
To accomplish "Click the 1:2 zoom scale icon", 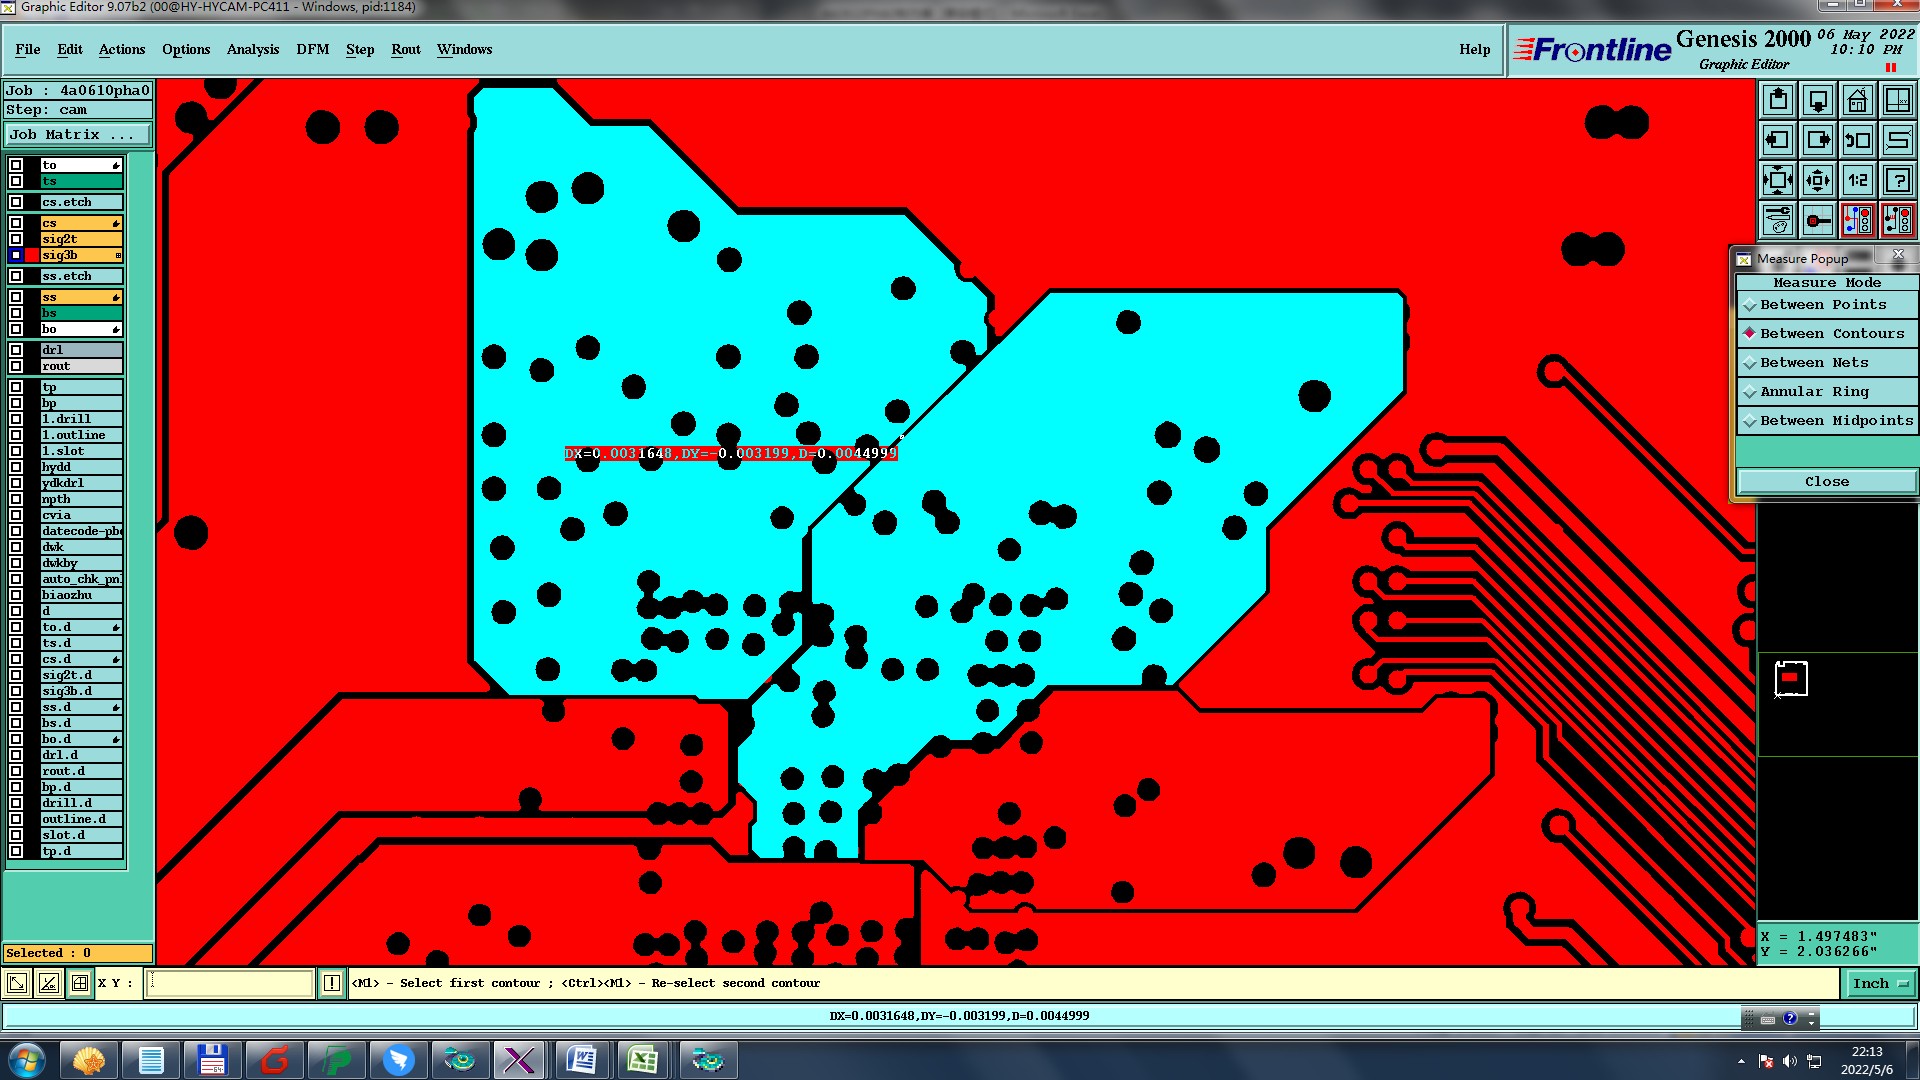I will 1857,180.
